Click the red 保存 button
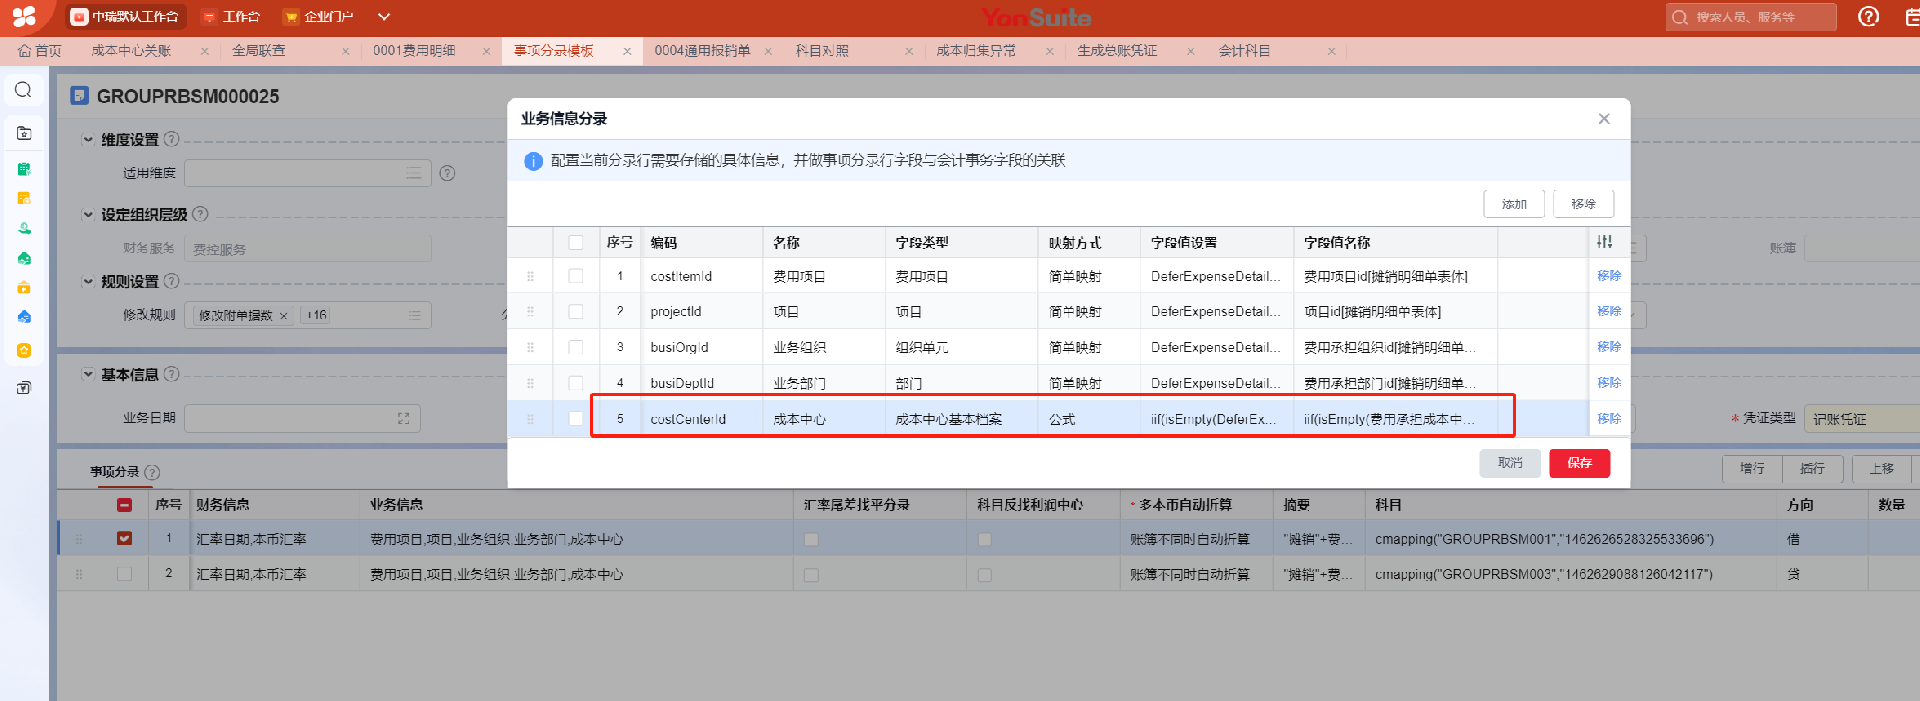Image resolution: width=1920 pixels, height=701 pixels. click(1579, 463)
